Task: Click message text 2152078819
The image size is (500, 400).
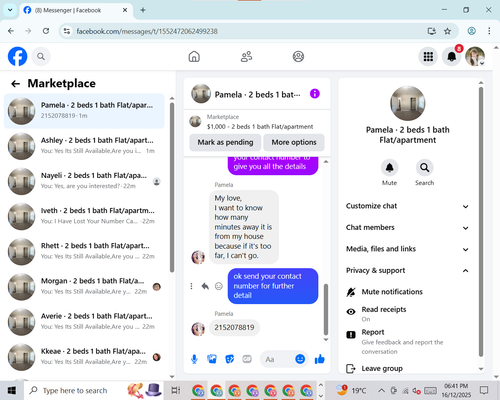Action: click(234, 327)
